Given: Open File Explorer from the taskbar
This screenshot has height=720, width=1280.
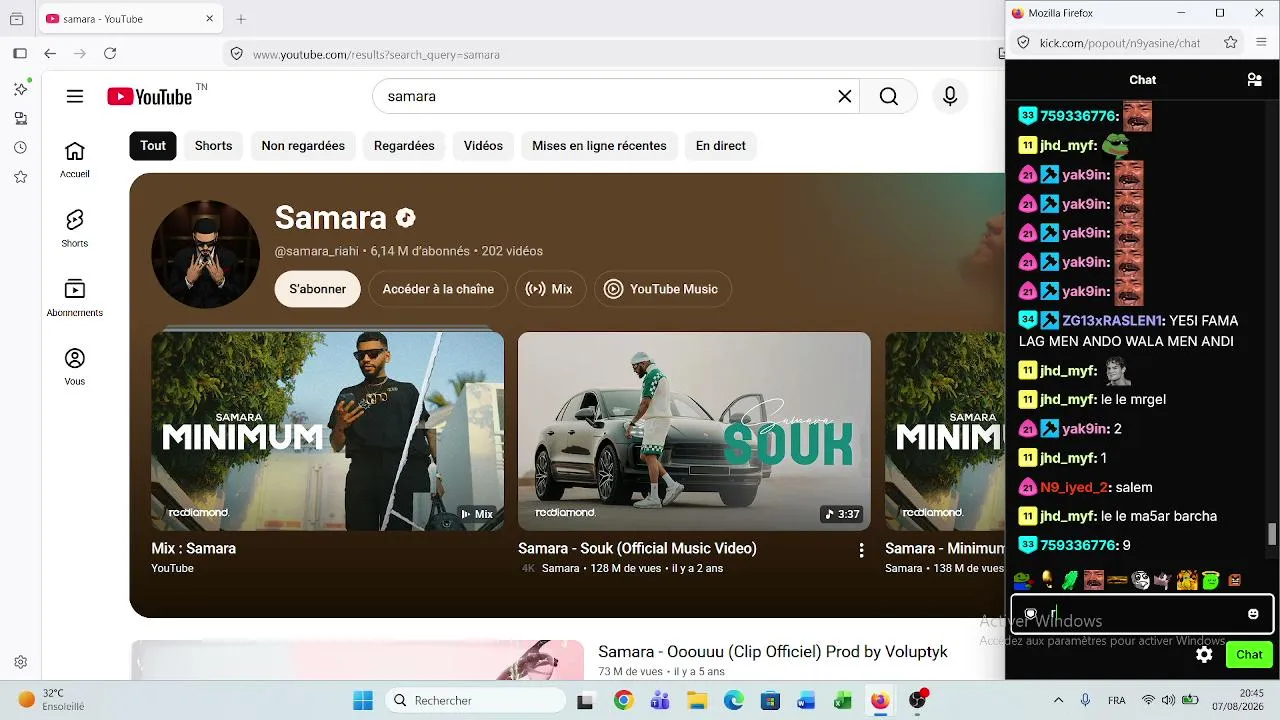Looking at the screenshot, I should click(697, 700).
